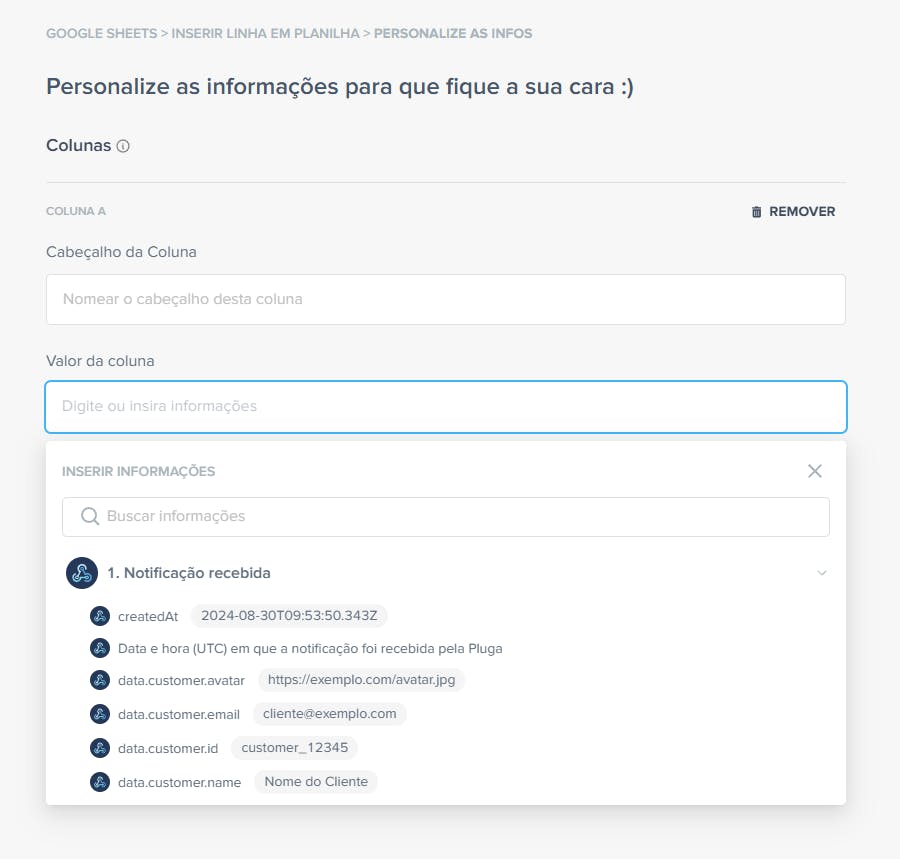900x859 pixels.
Task: Close the Inserir Informações panel
Action: pos(814,471)
